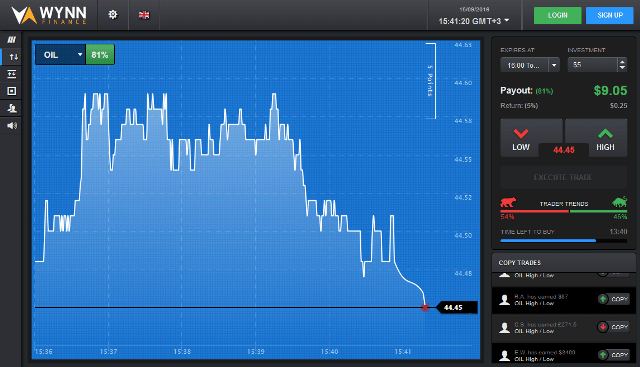Click the square target sidebar icon
This screenshot has width=640, height=367.
(x=12, y=91)
